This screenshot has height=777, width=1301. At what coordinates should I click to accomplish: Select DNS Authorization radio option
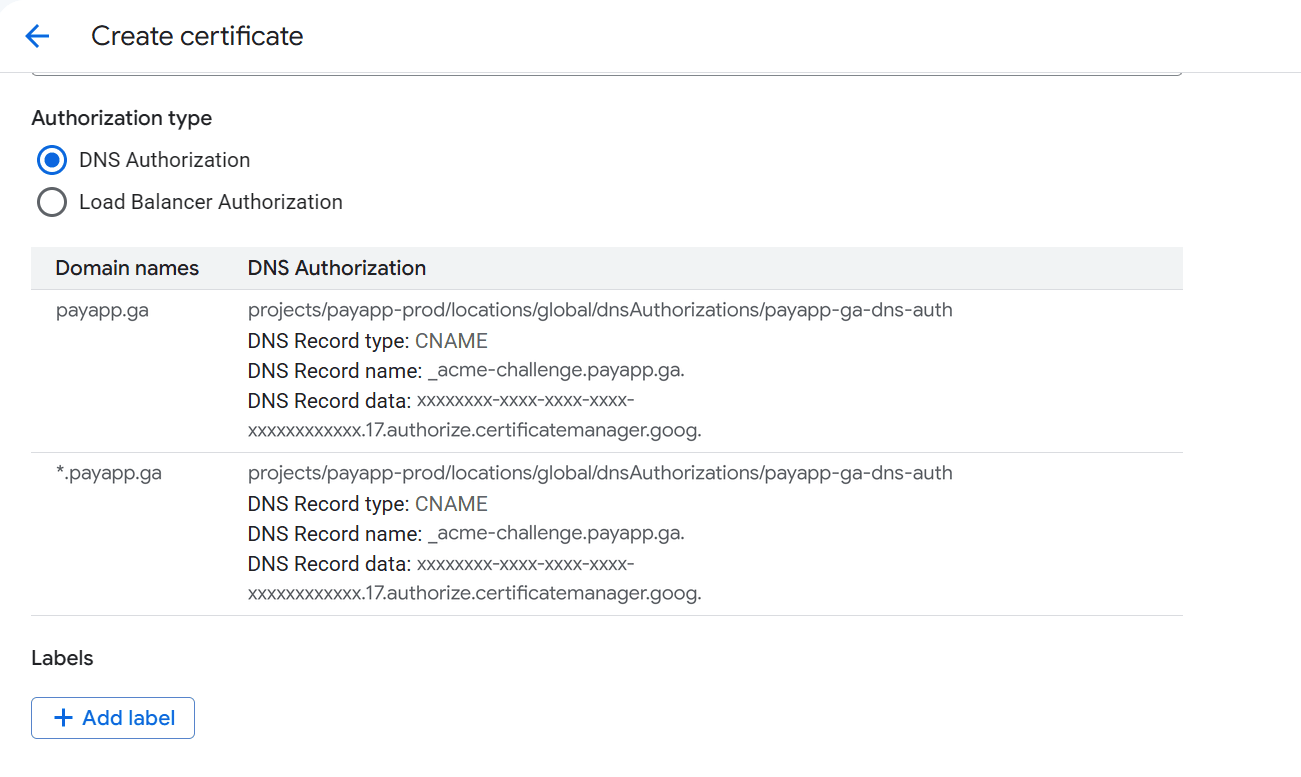pos(52,160)
